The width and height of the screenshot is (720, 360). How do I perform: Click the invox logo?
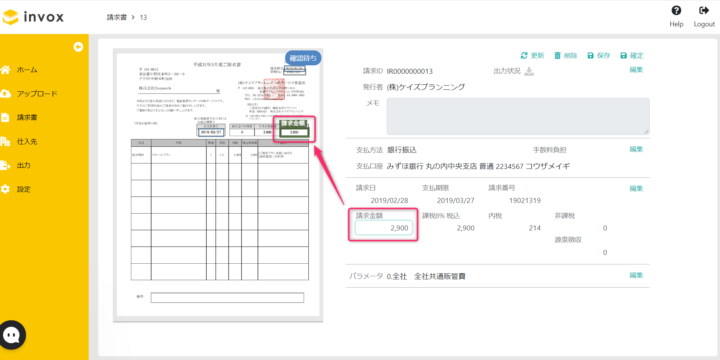click(33, 17)
